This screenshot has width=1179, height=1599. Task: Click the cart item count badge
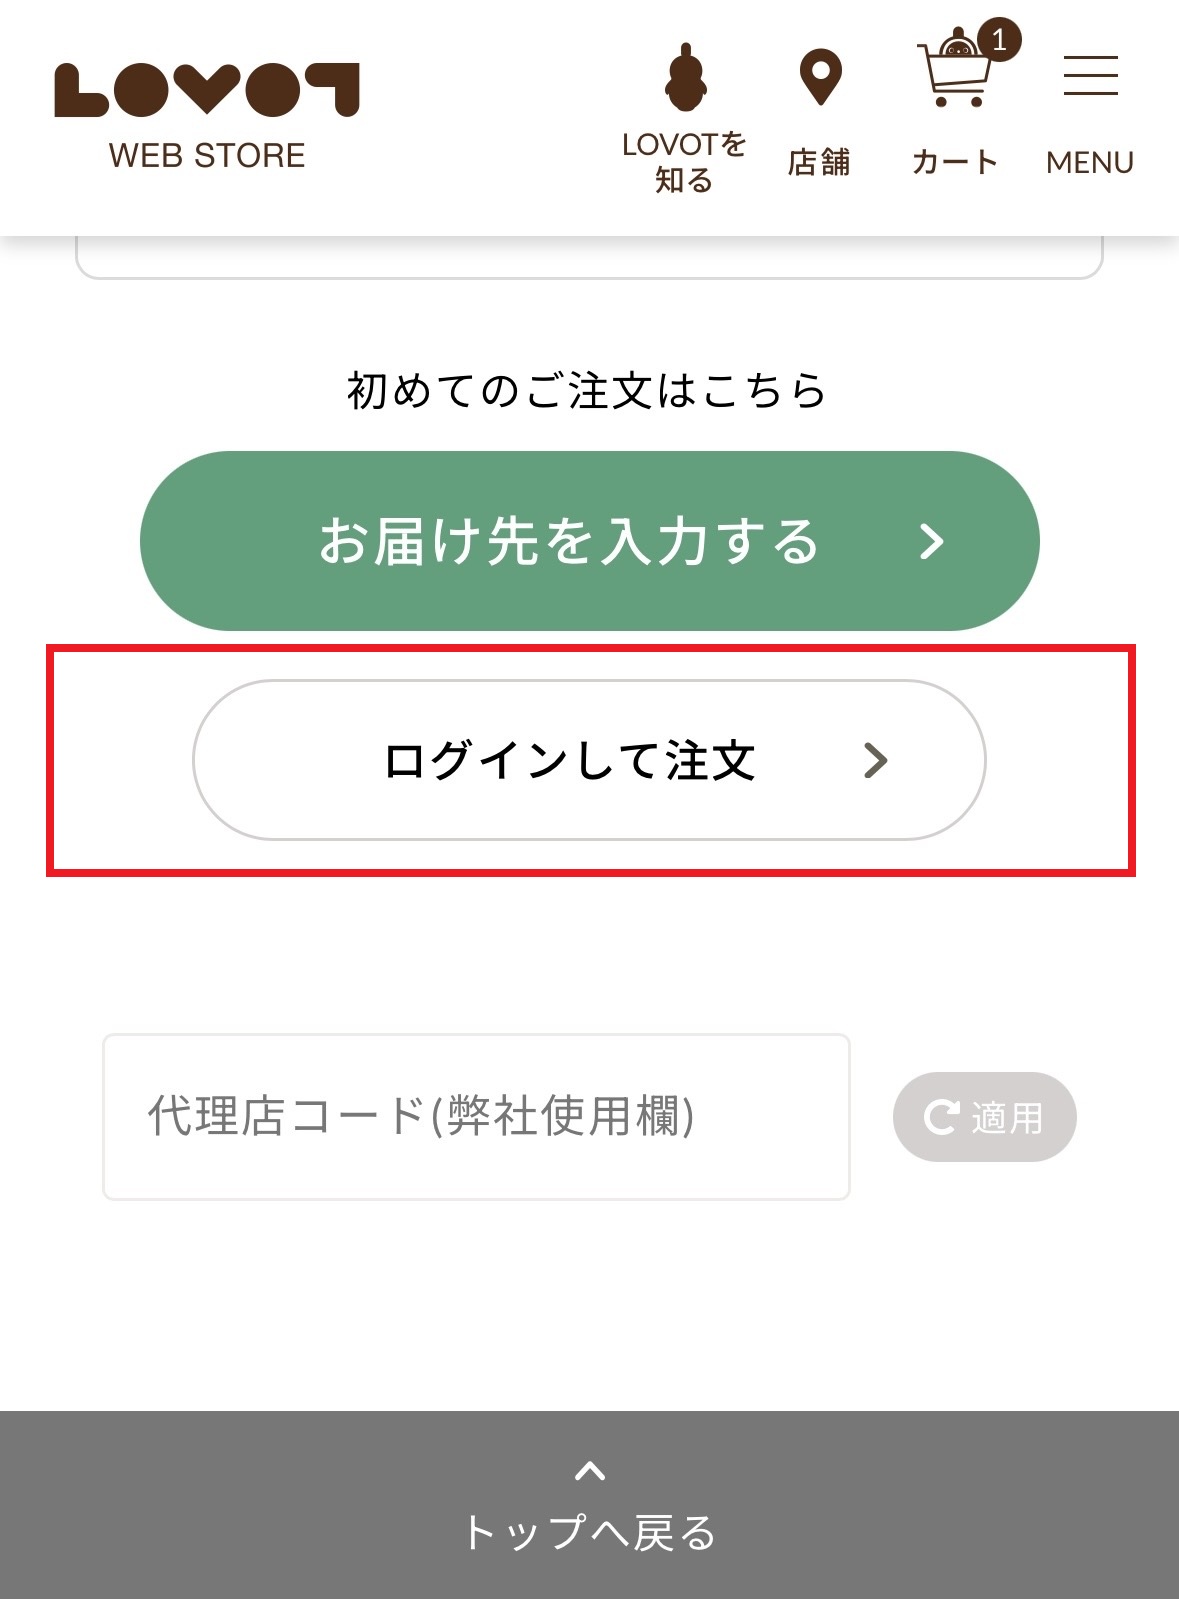coord(999,40)
